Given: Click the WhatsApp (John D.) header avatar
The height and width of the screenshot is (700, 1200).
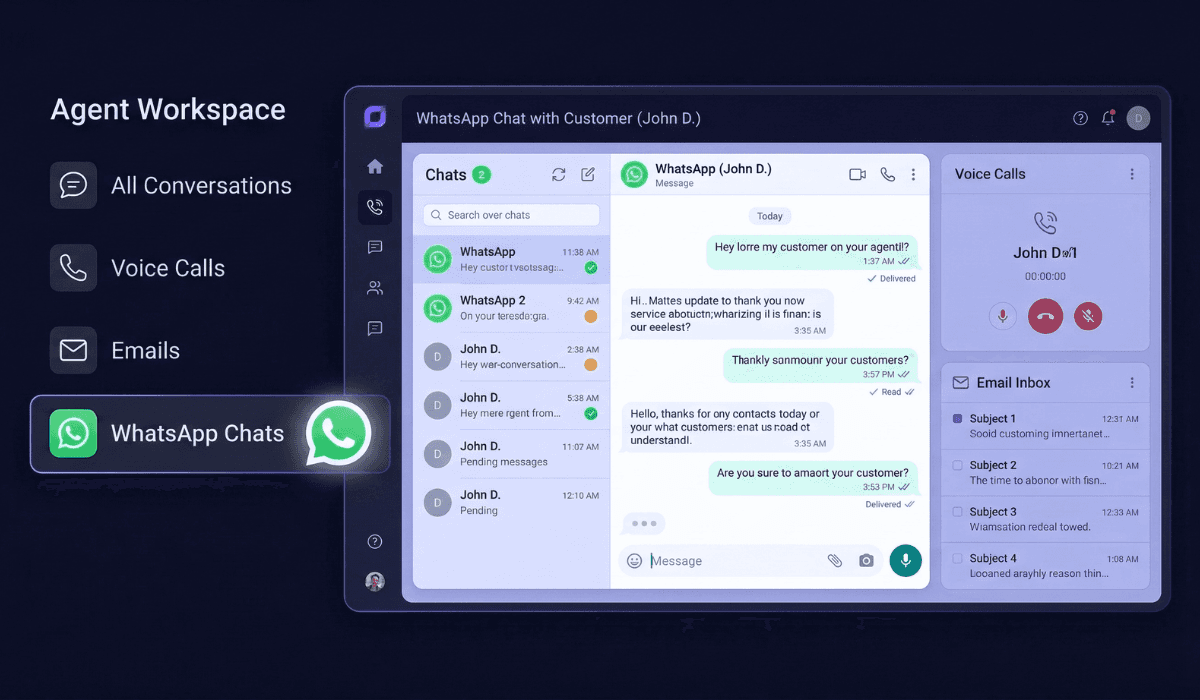Looking at the screenshot, I should [x=634, y=174].
